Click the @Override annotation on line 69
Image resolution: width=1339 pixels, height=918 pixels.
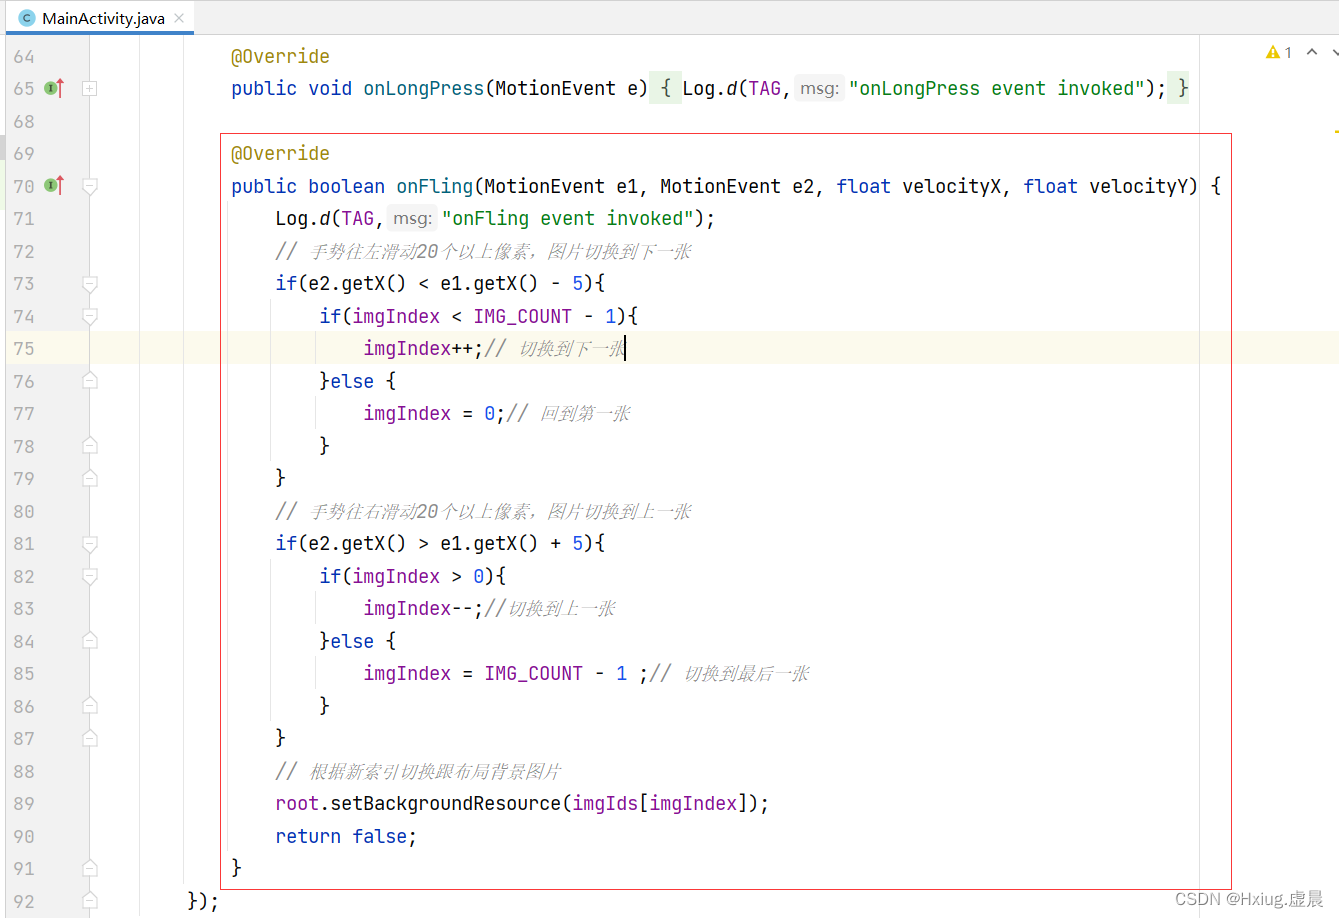pyautogui.click(x=280, y=153)
